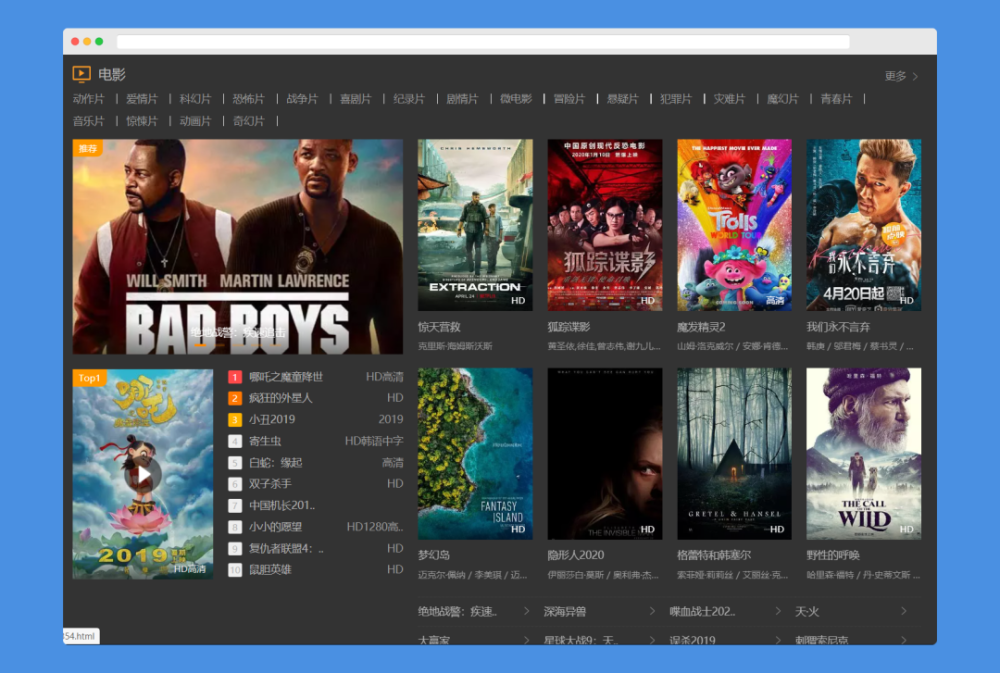Select the 爱情片 category

tap(142, 99)
